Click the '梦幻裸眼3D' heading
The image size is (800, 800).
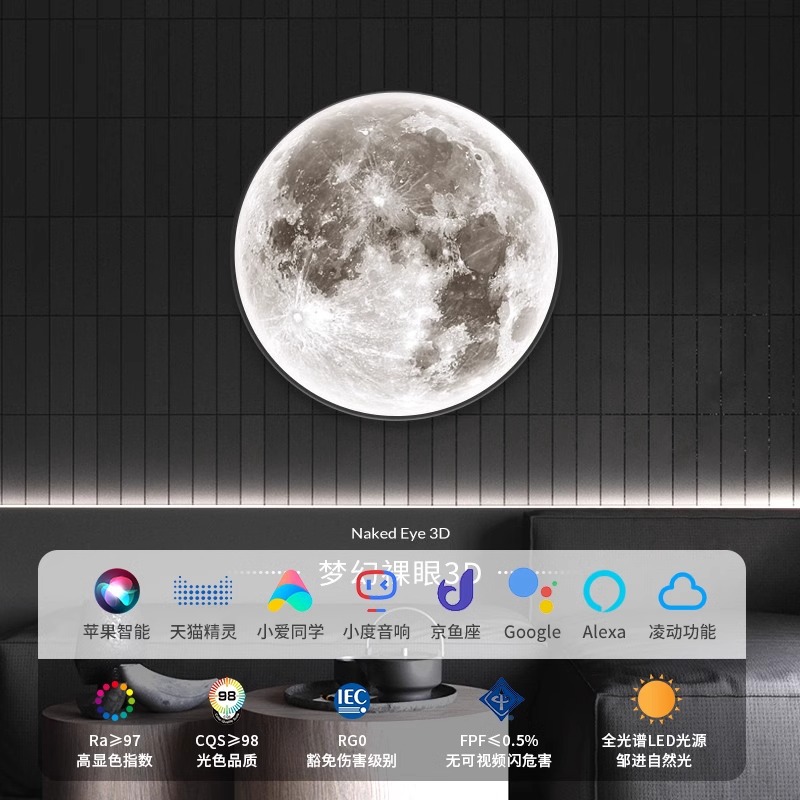click(x=399, y=572)
